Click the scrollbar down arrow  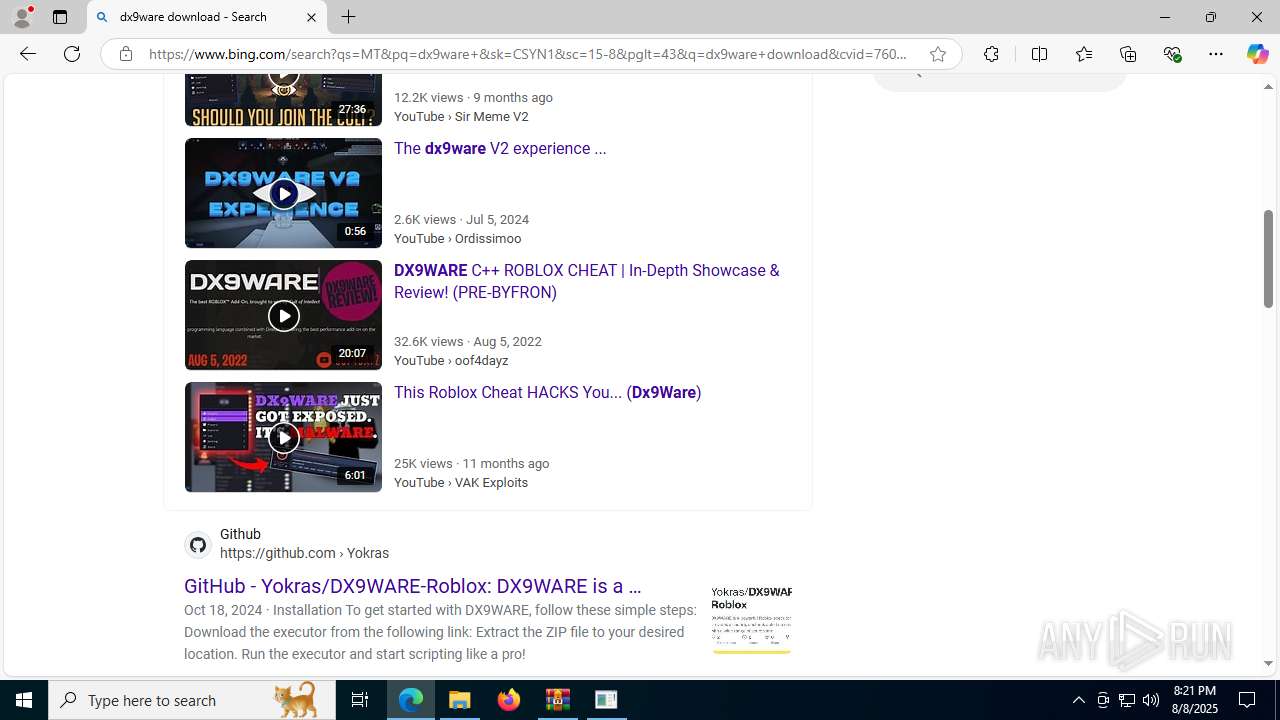pyautogui.click(x=1268, y=664)
